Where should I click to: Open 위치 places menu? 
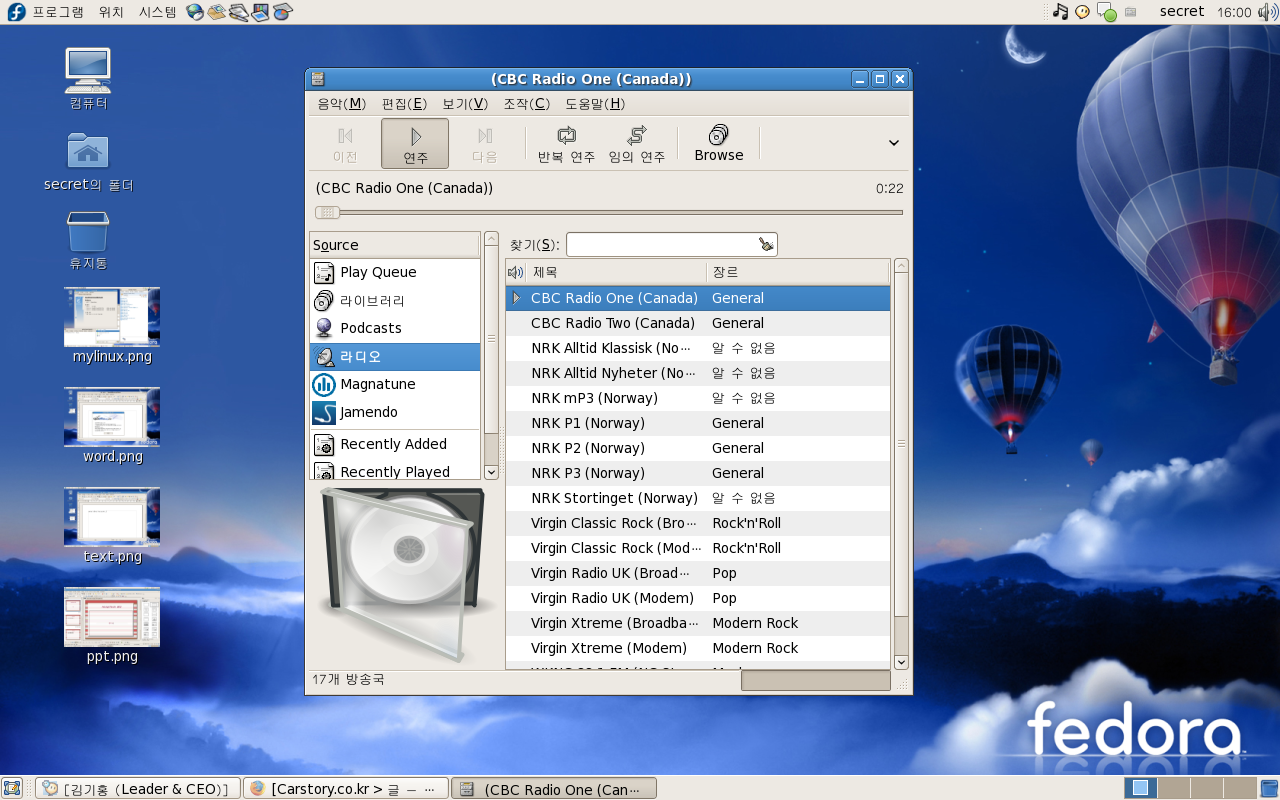point(111,12)
